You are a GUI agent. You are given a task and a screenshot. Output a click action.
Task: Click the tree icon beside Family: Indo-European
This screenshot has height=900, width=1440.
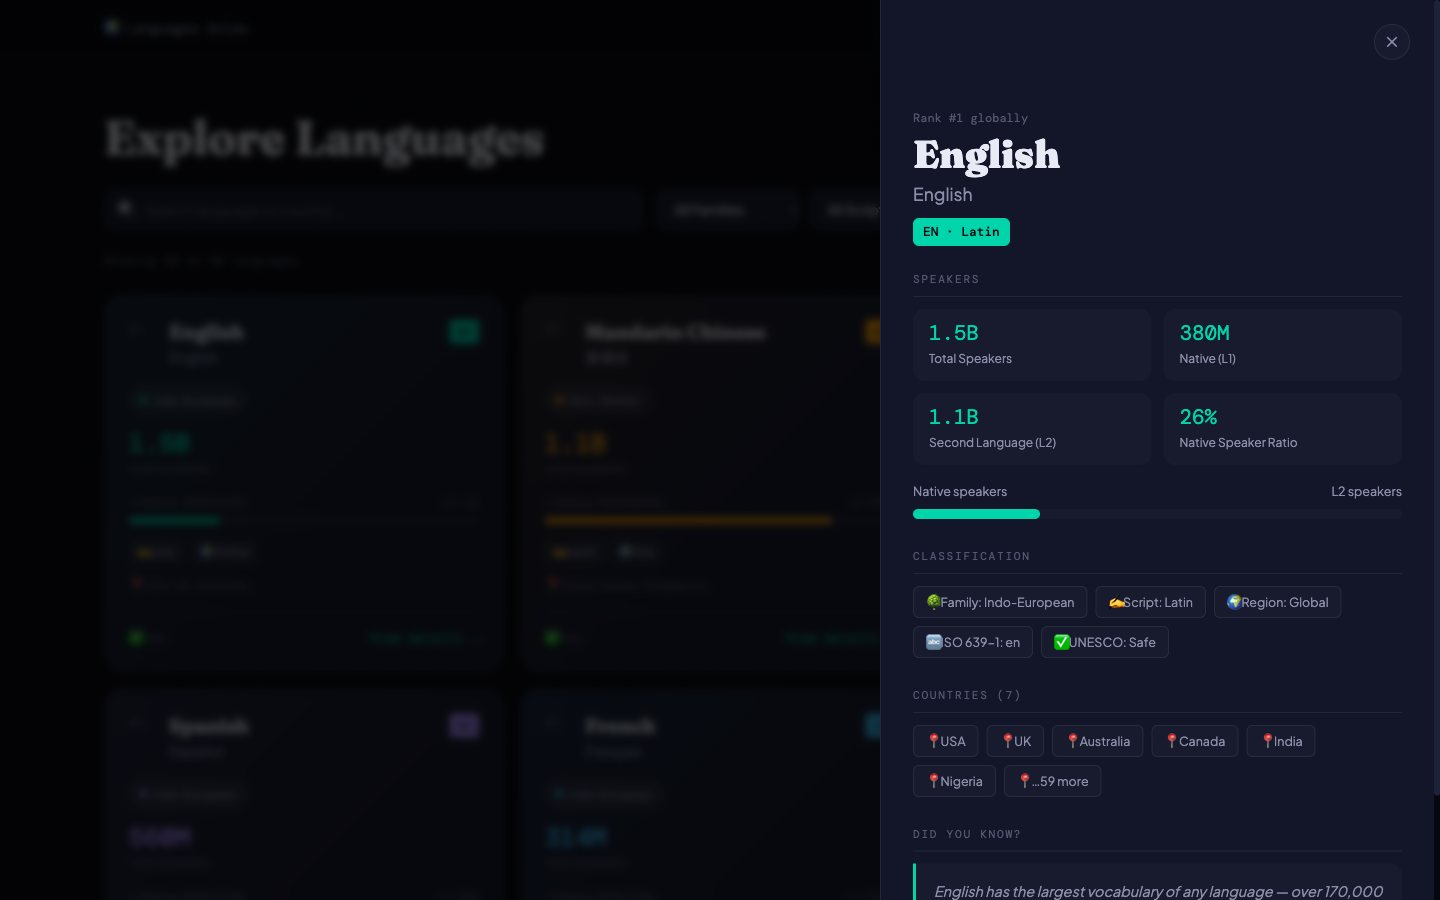coord(933,602)
